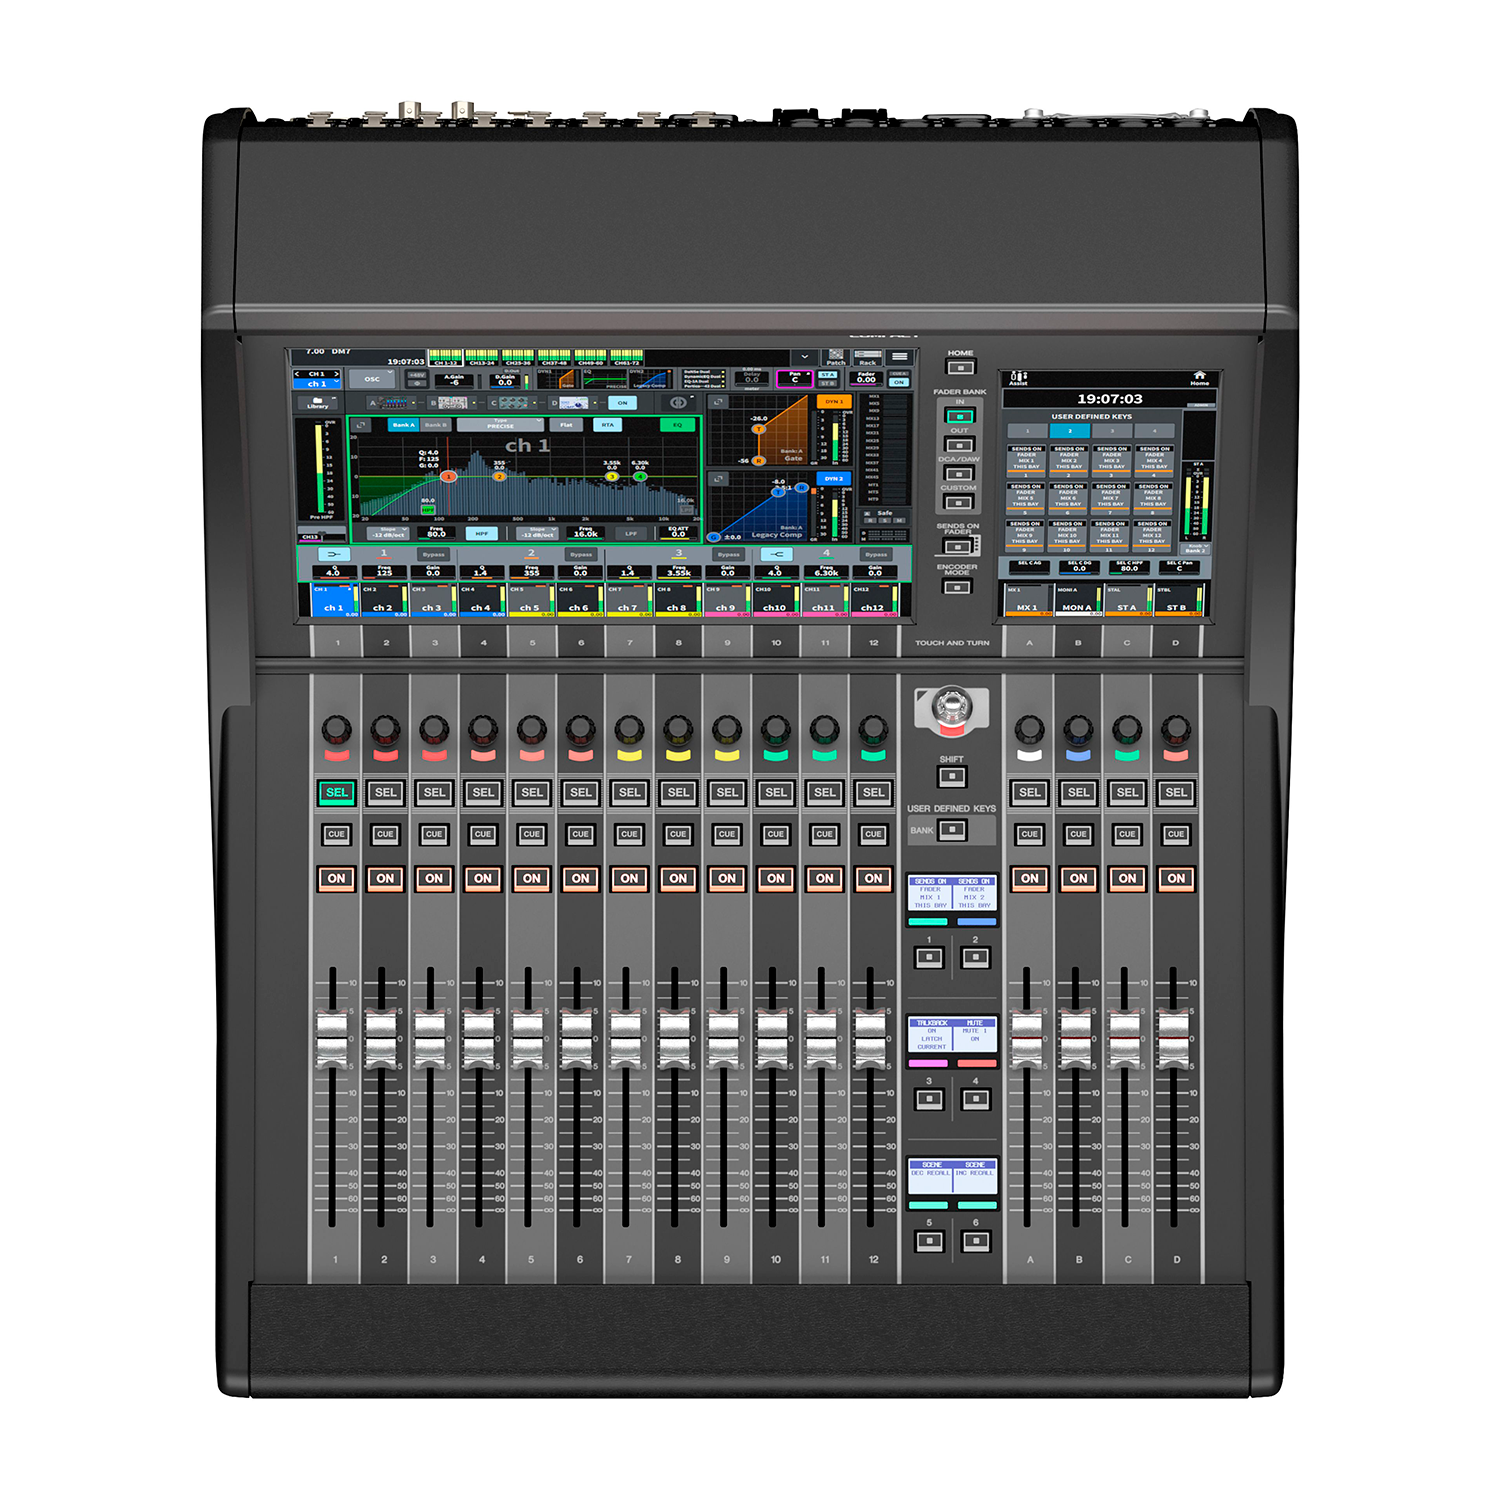Toggle the HPF filter button
The image size is (1500, 1500).
(481, 534)
